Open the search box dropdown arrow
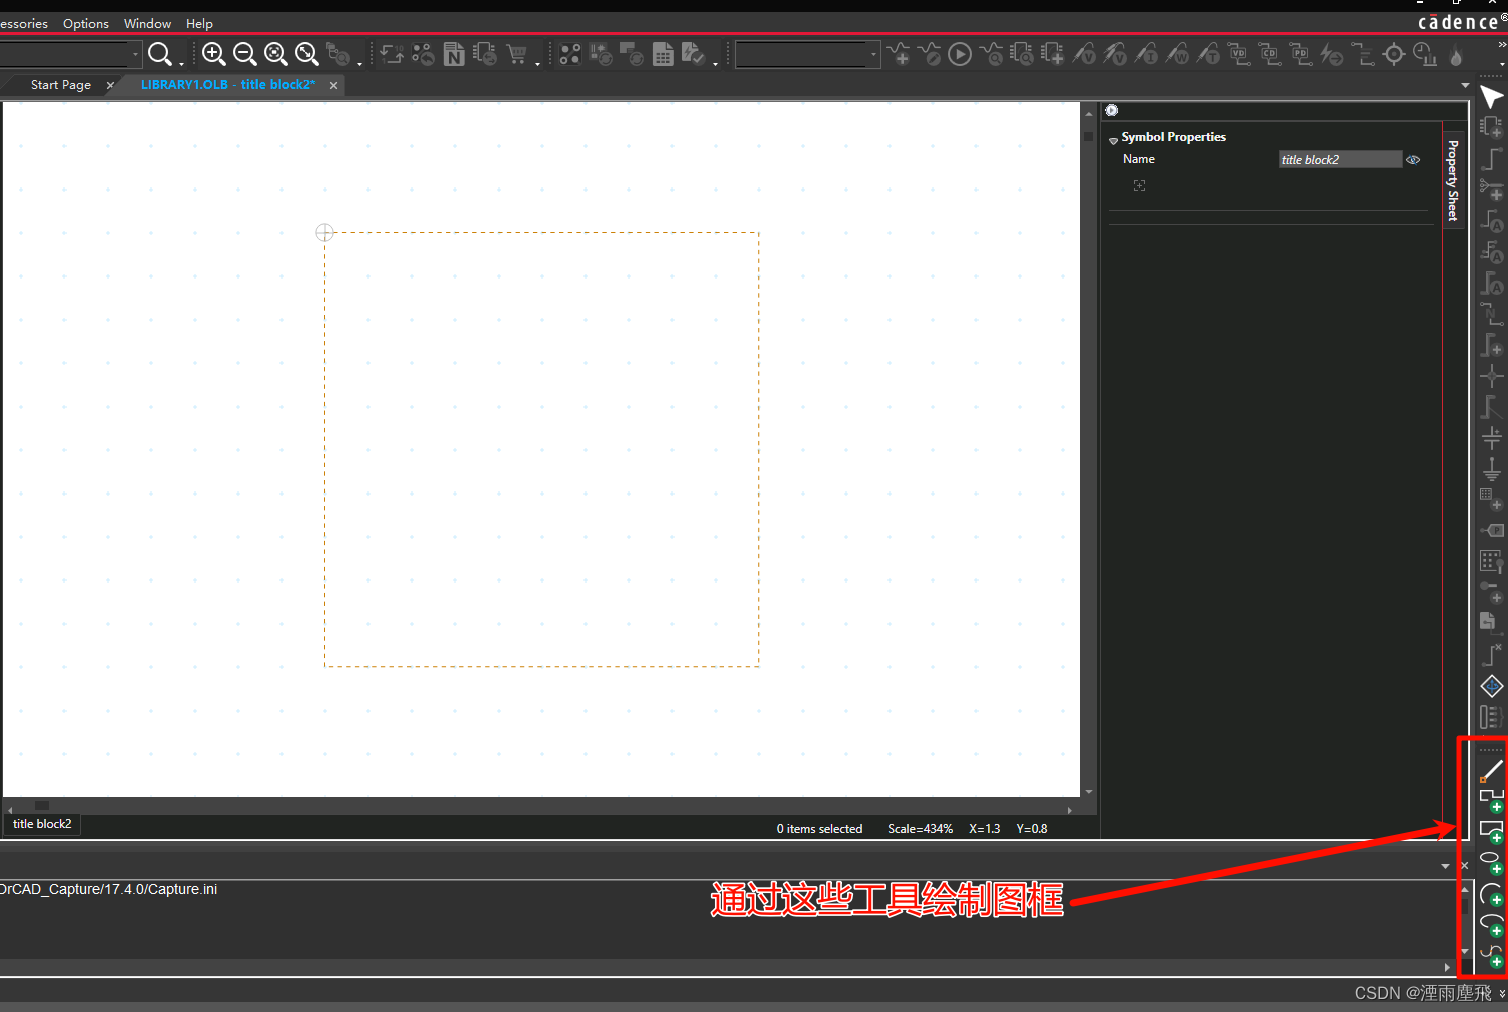 135,54
